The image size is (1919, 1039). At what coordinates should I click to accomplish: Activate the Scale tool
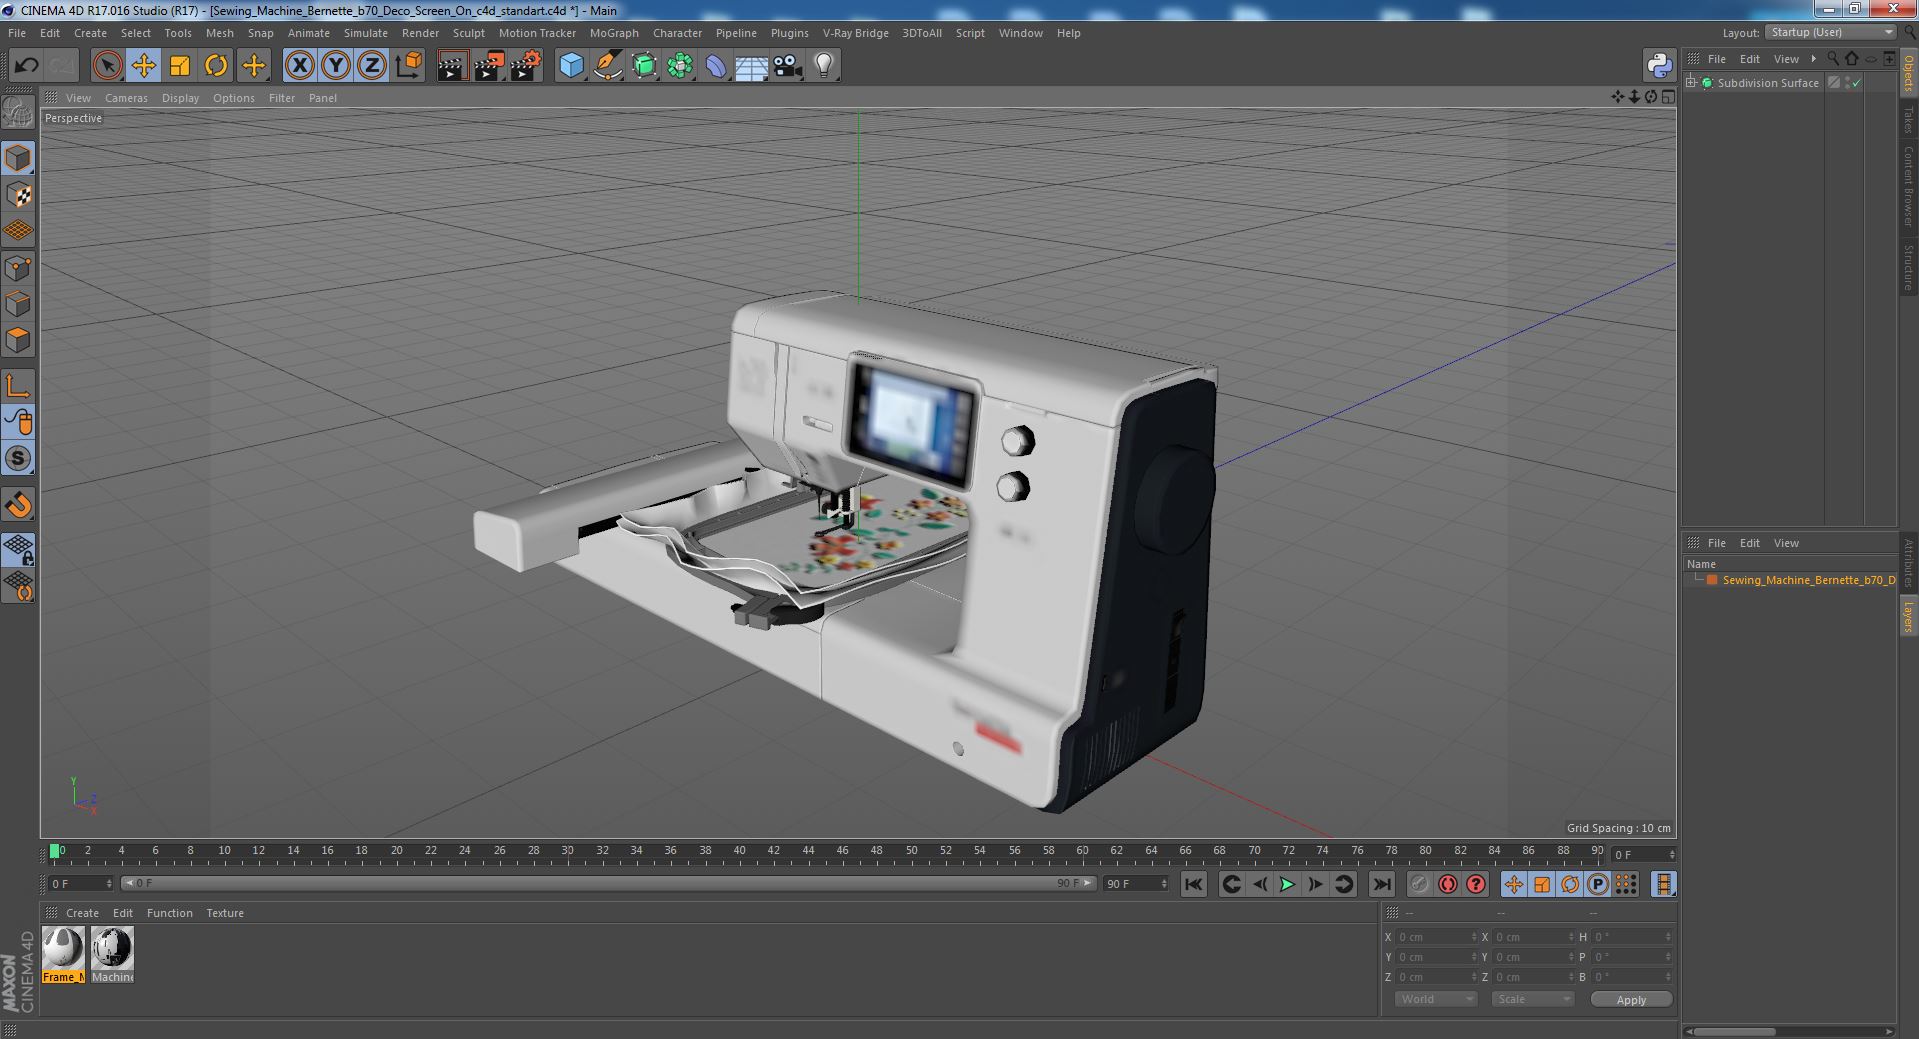tap(180, 66)
